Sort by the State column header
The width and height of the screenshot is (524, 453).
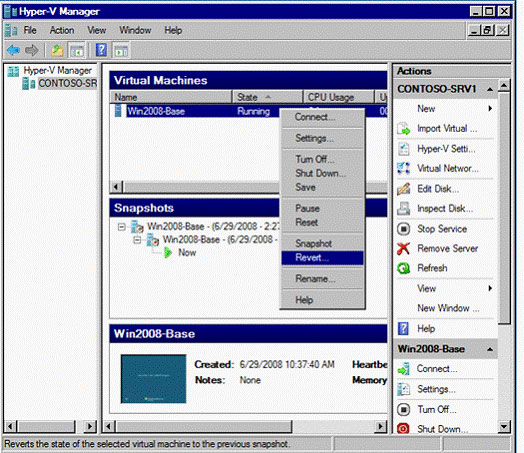(267, 97)
